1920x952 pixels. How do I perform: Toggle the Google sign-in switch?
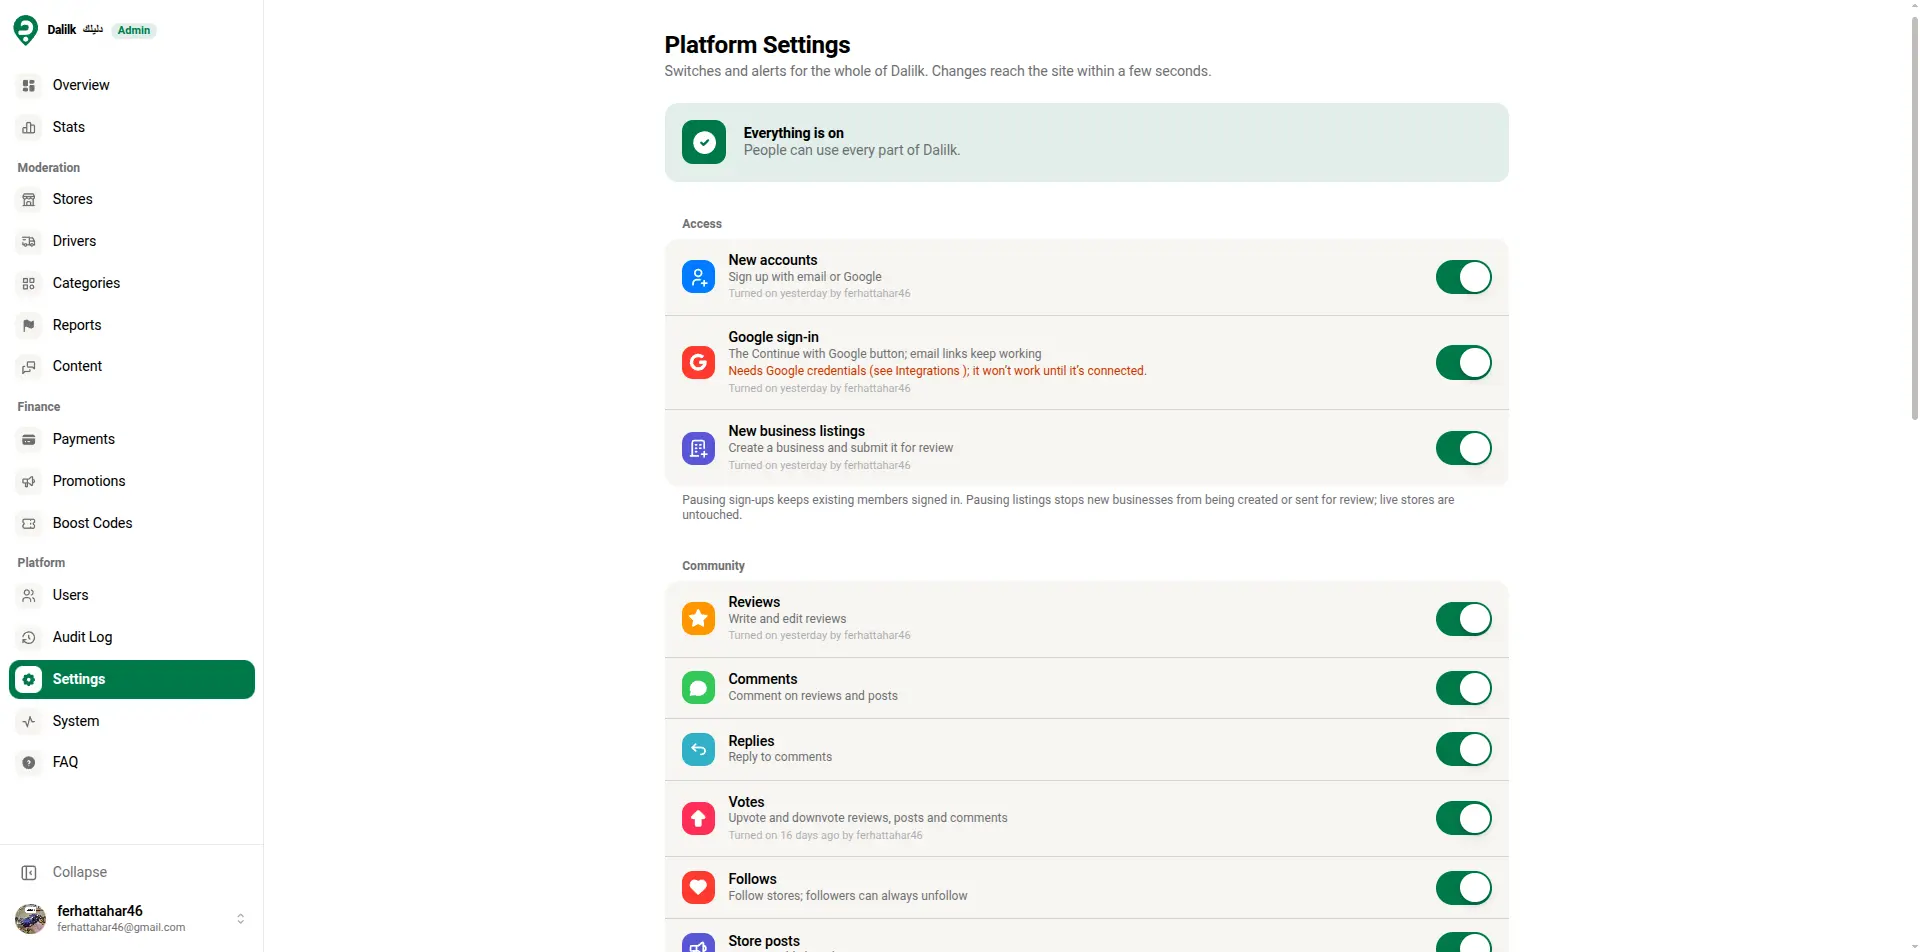pos(1463,362)
